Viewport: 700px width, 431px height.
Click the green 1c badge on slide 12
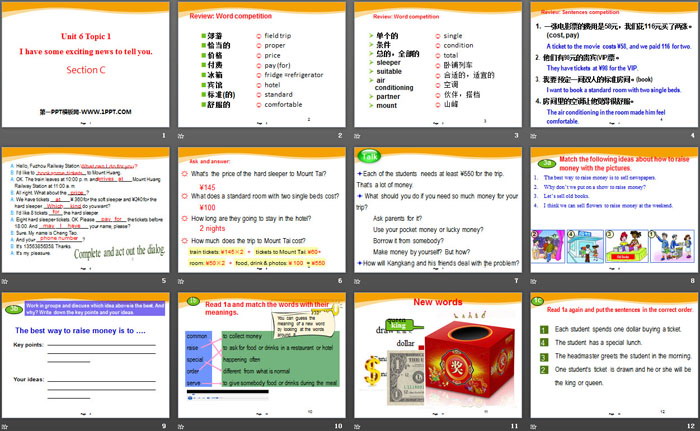(x=538, y=301)
